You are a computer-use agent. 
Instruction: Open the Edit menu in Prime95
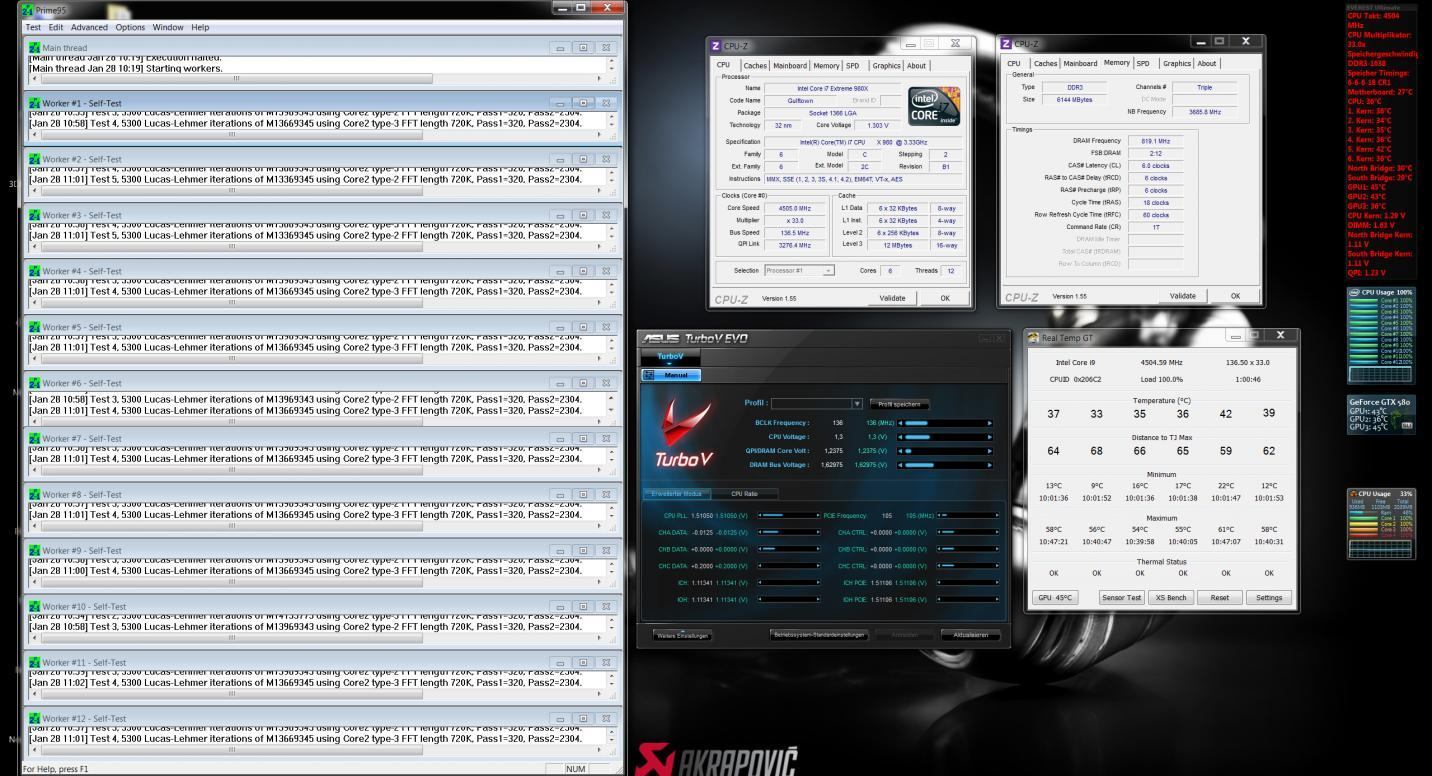58,27
